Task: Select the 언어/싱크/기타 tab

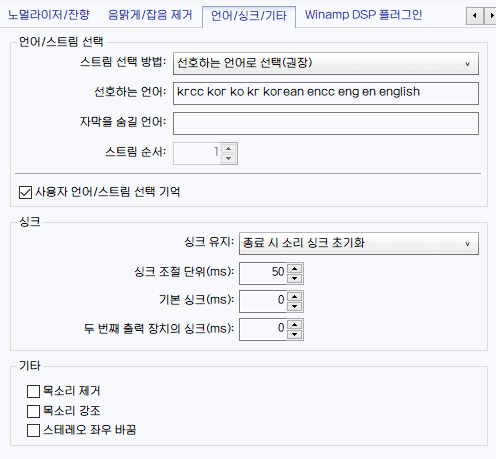Action: [x=249, y=16]
